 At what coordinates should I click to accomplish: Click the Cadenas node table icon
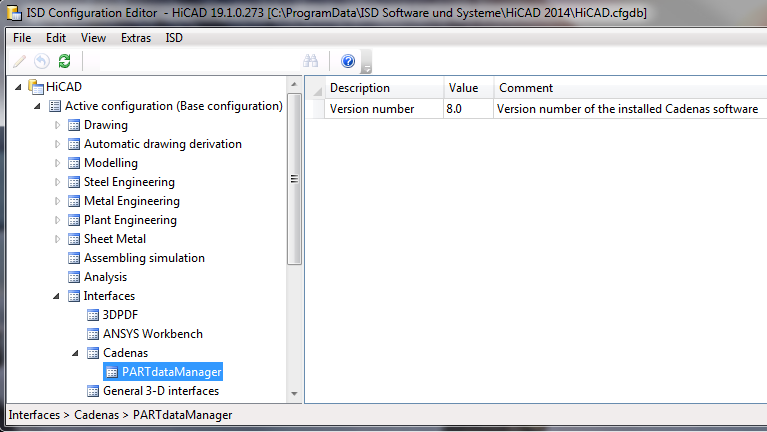(x=93, y=353)
